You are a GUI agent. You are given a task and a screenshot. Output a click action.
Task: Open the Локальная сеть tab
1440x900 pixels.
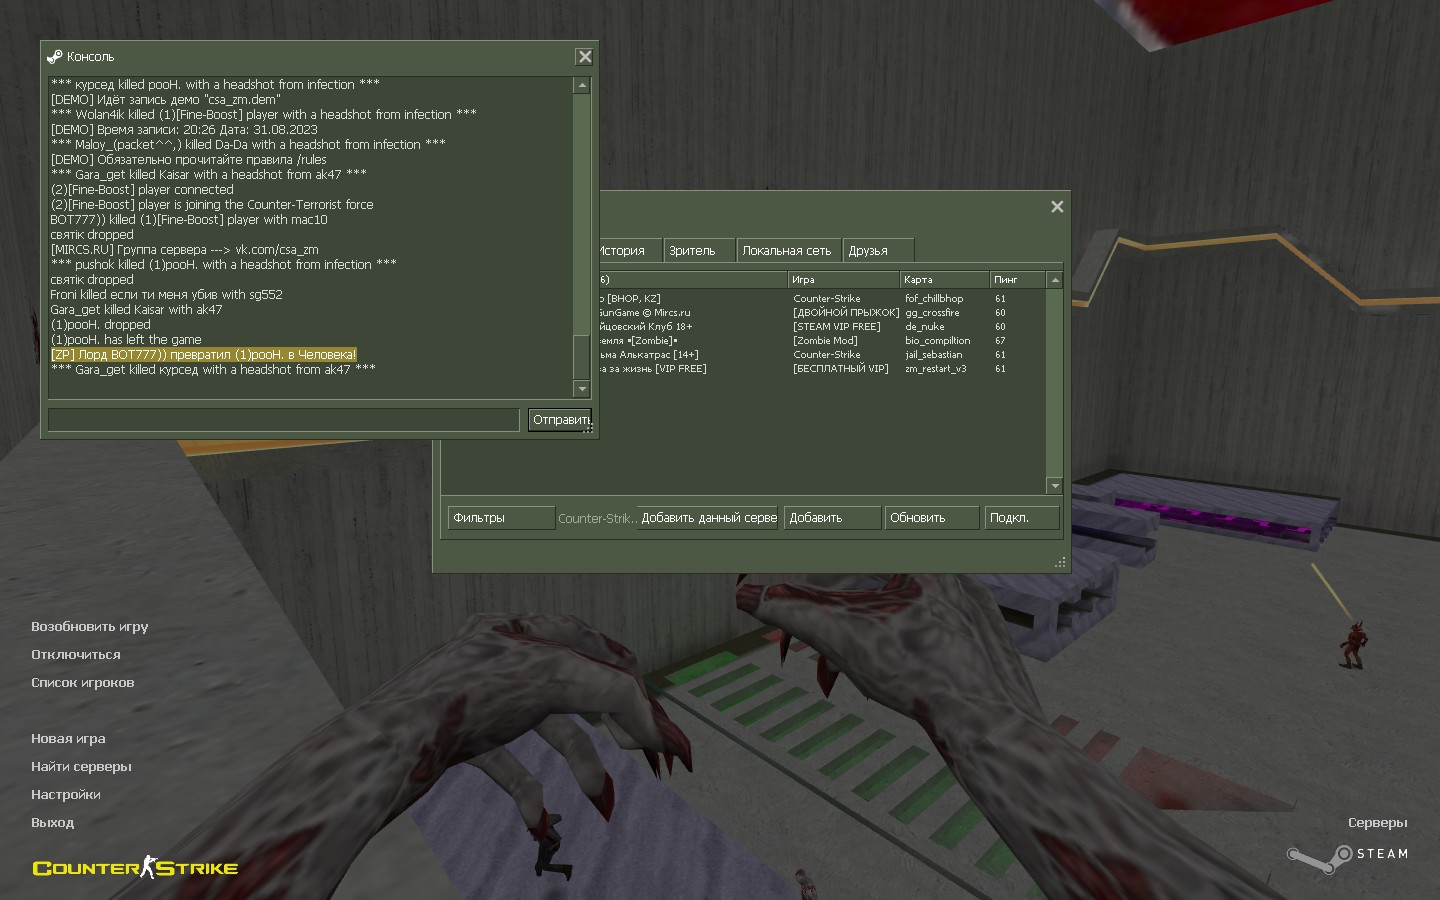point(788,251)
